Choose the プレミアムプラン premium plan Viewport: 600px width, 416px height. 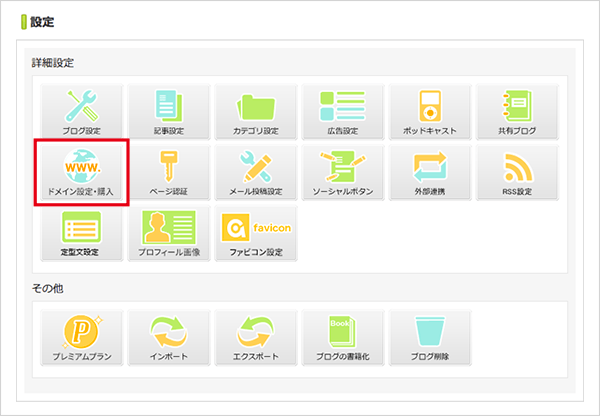(80, 337)
